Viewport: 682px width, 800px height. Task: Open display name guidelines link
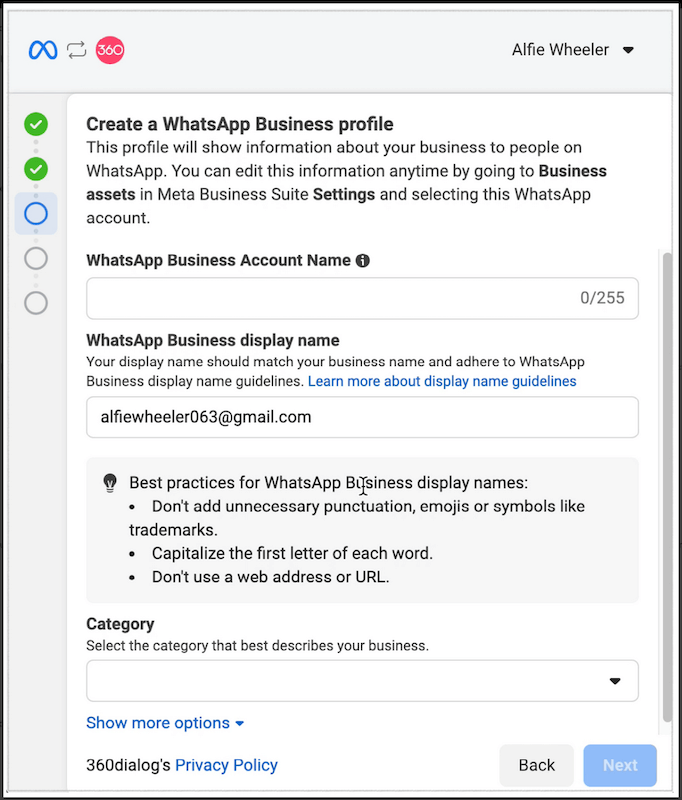442,381
